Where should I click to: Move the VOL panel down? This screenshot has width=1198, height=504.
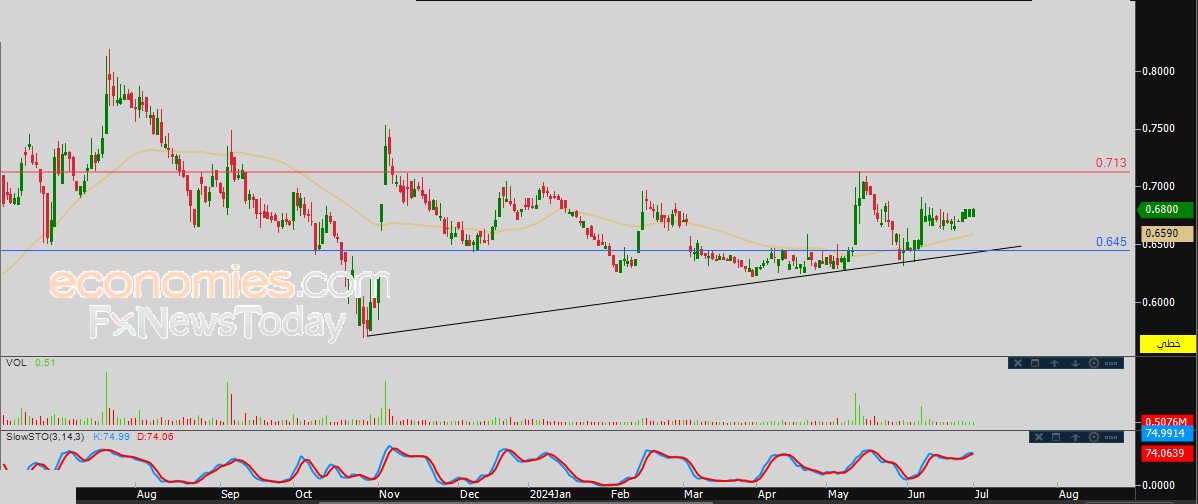[1075, 363]
